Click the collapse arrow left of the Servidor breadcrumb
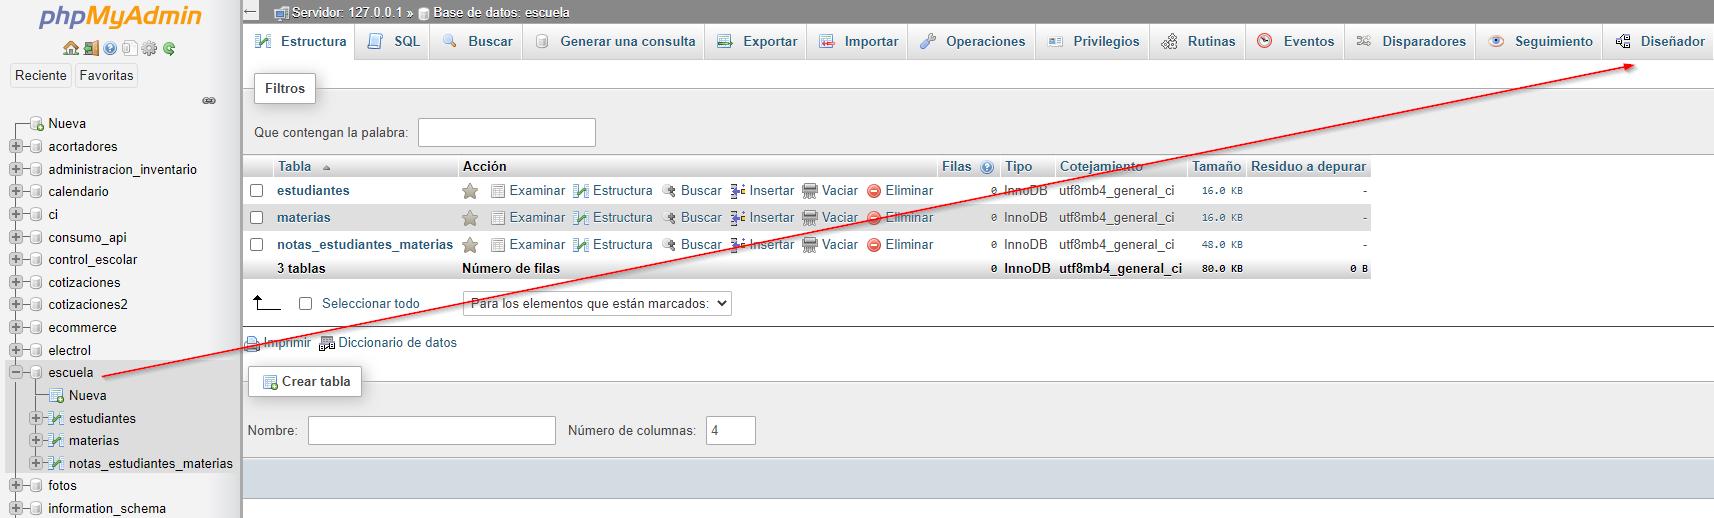1714x518 pixels. pyautogui.click(x=251, y=12)
